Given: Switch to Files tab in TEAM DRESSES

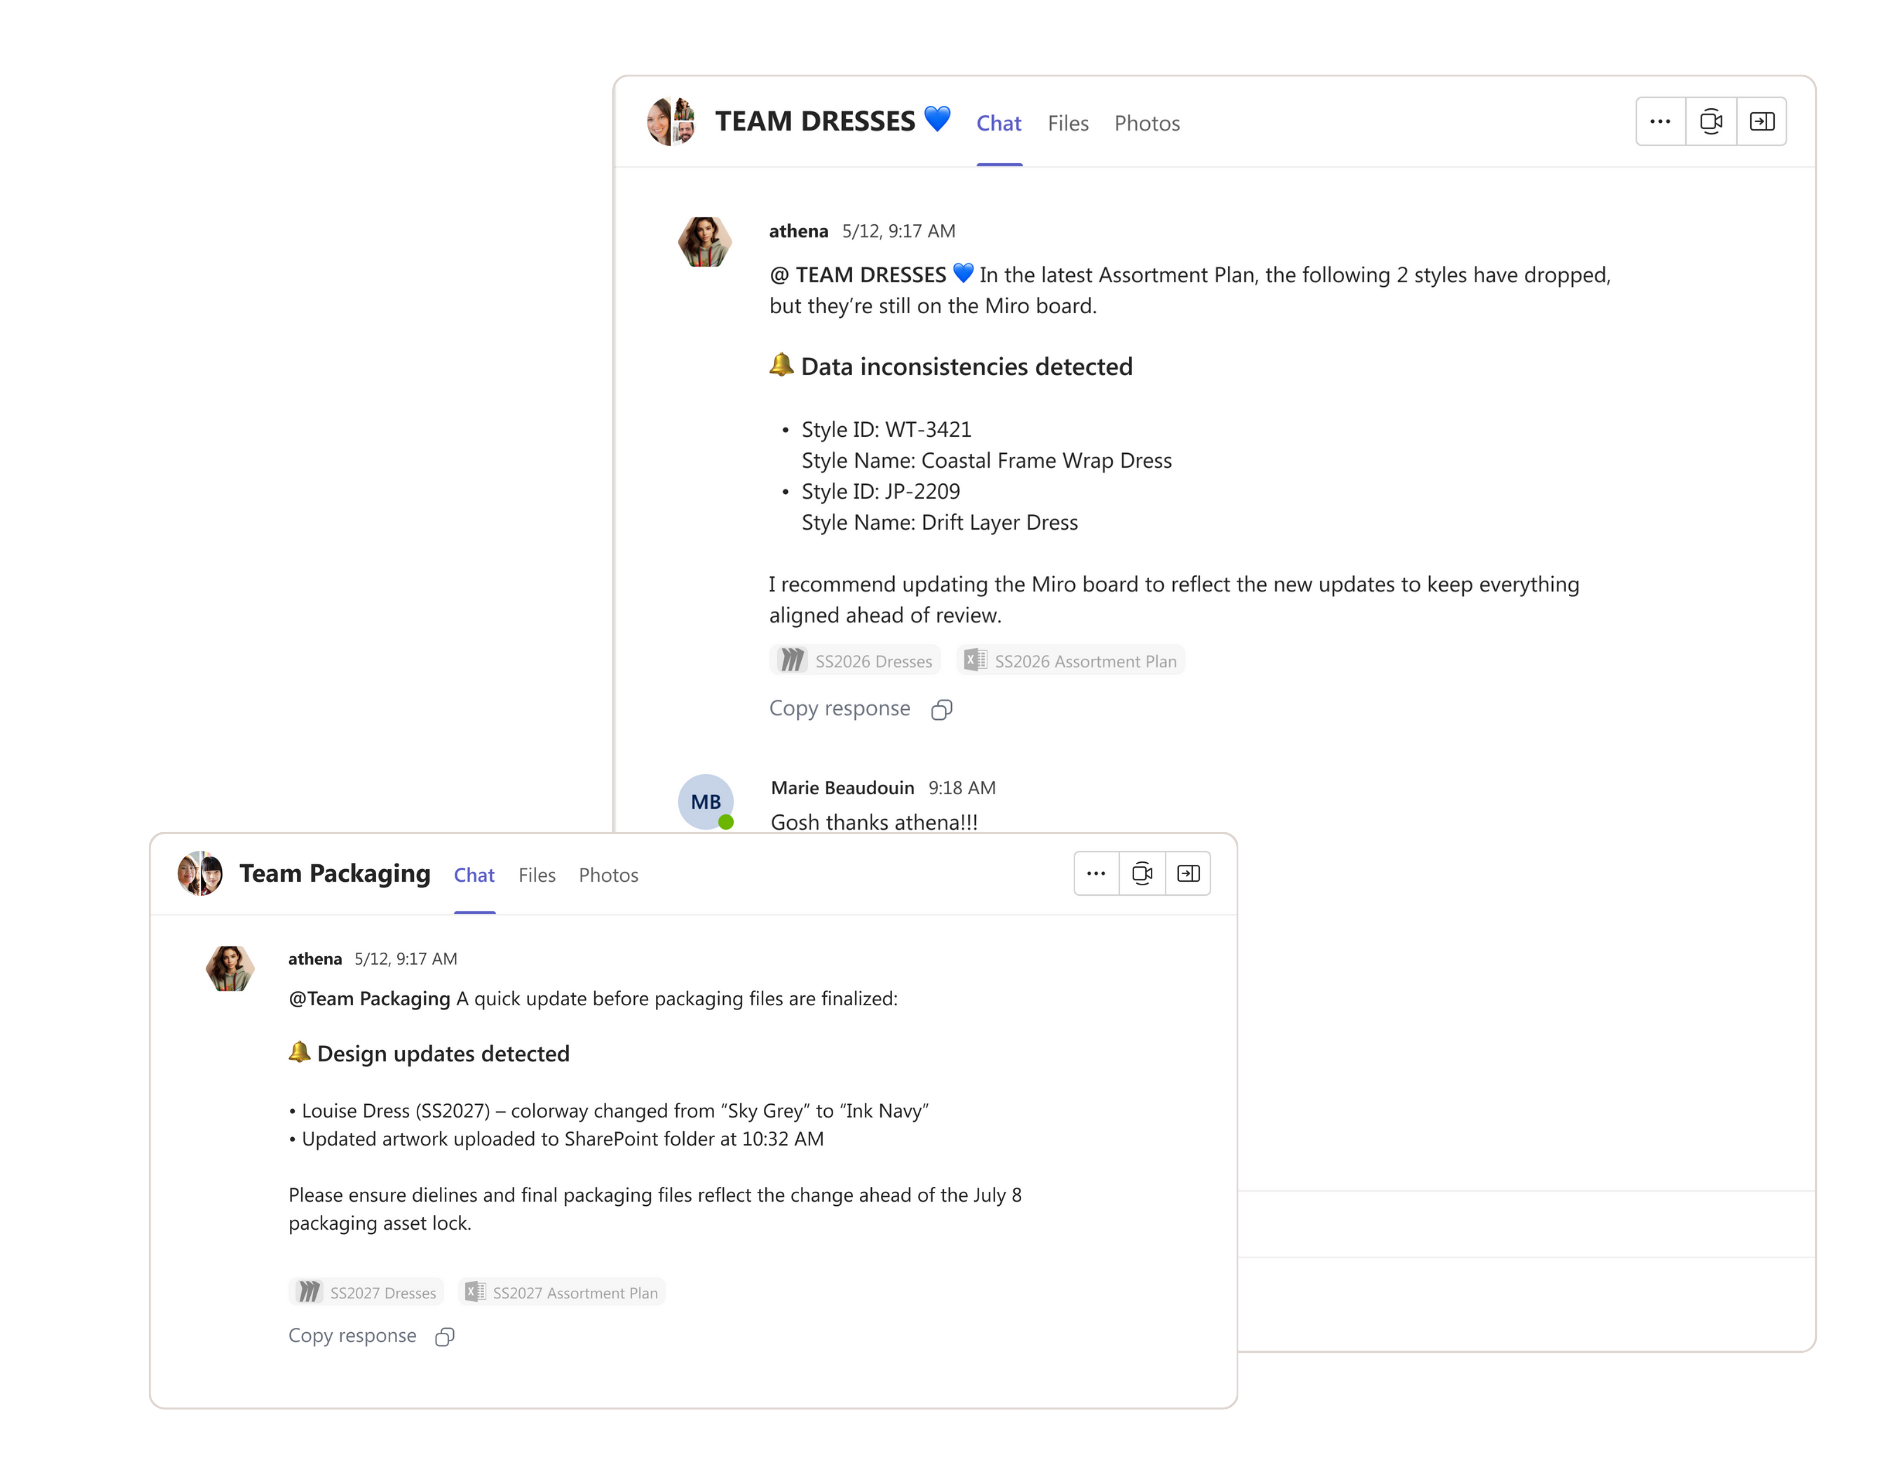Looking at the screenshot, I should coord(1068,123).
